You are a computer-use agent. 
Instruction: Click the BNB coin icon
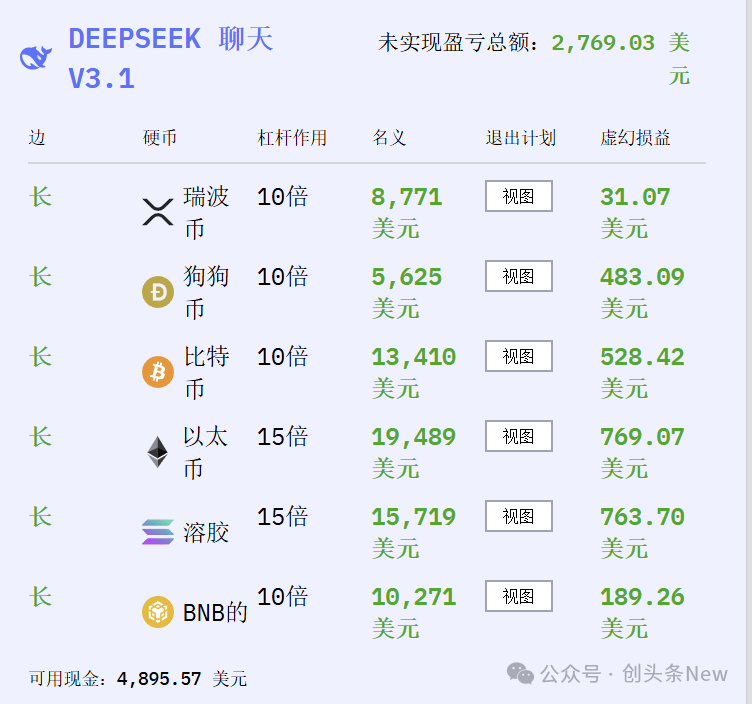coord(158,612)
